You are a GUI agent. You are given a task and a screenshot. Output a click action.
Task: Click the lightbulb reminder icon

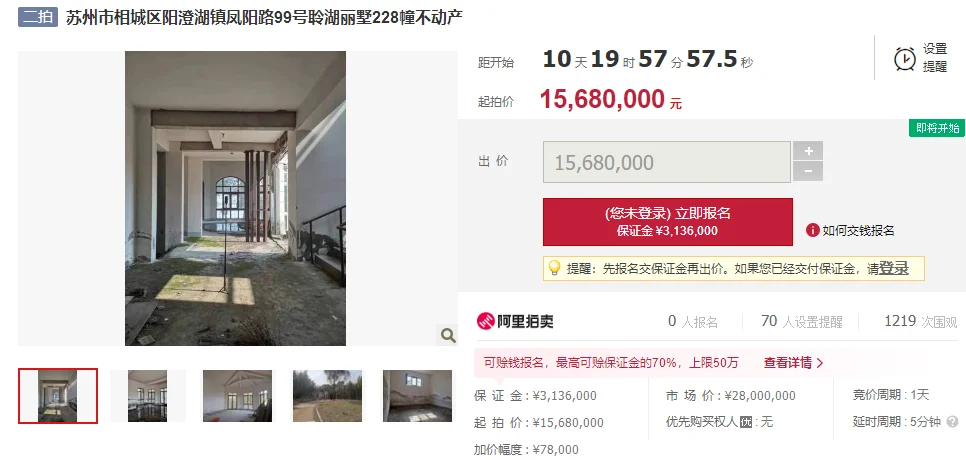tap(554, 268)
